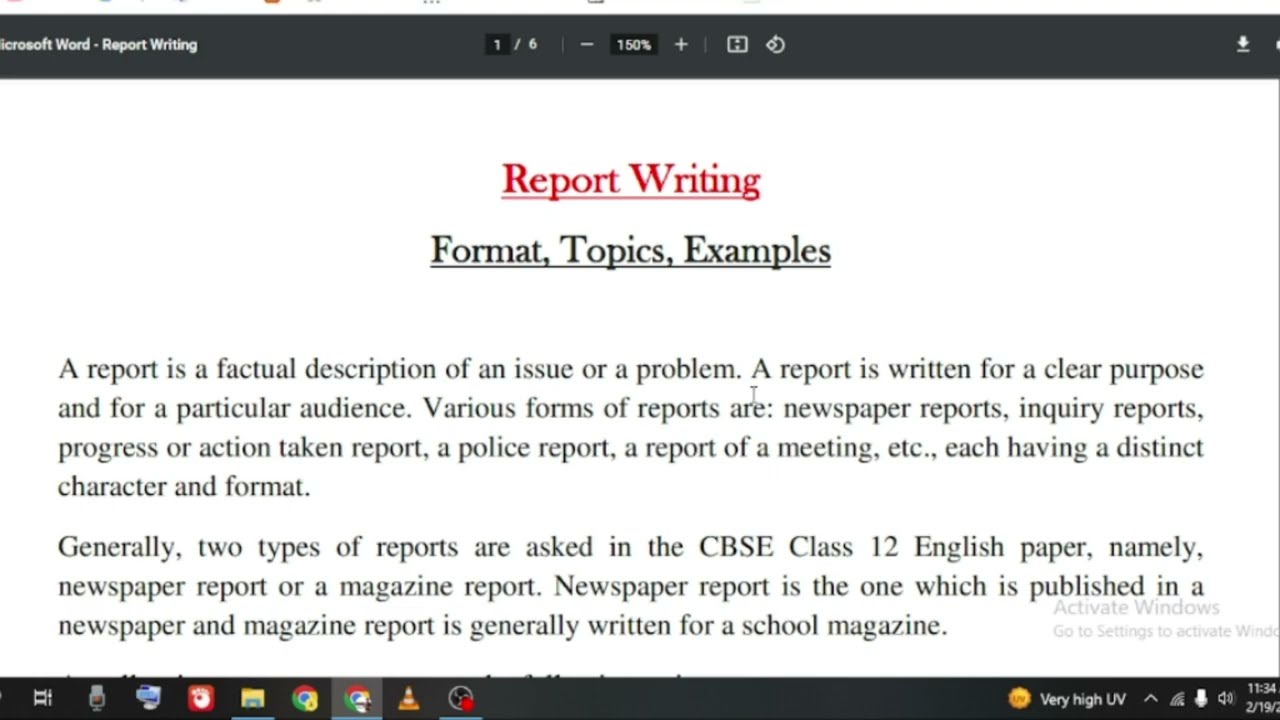Open the volume control in tray
The height and width of the screenshot is (720, 1280).
tap(1225, 699)
